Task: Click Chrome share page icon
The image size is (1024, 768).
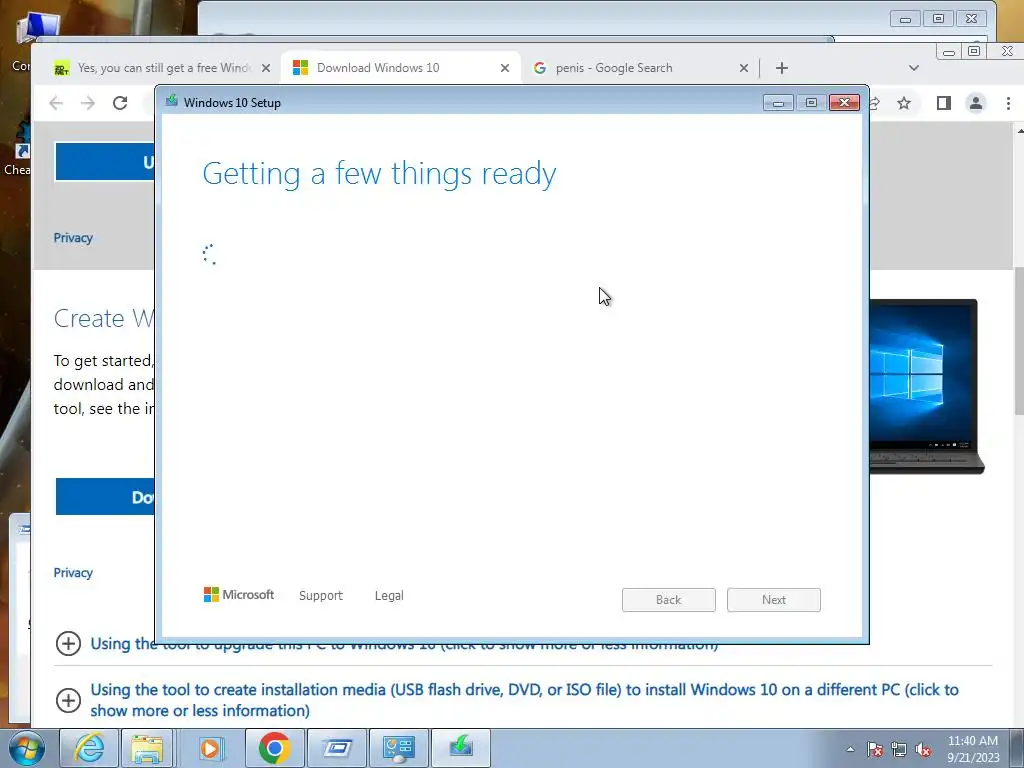Action: click(875, 103)
